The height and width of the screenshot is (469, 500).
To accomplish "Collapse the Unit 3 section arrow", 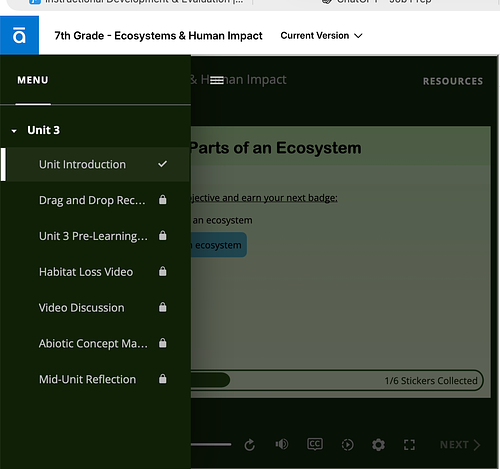I will pyautogui.click(x=14, y=131).
